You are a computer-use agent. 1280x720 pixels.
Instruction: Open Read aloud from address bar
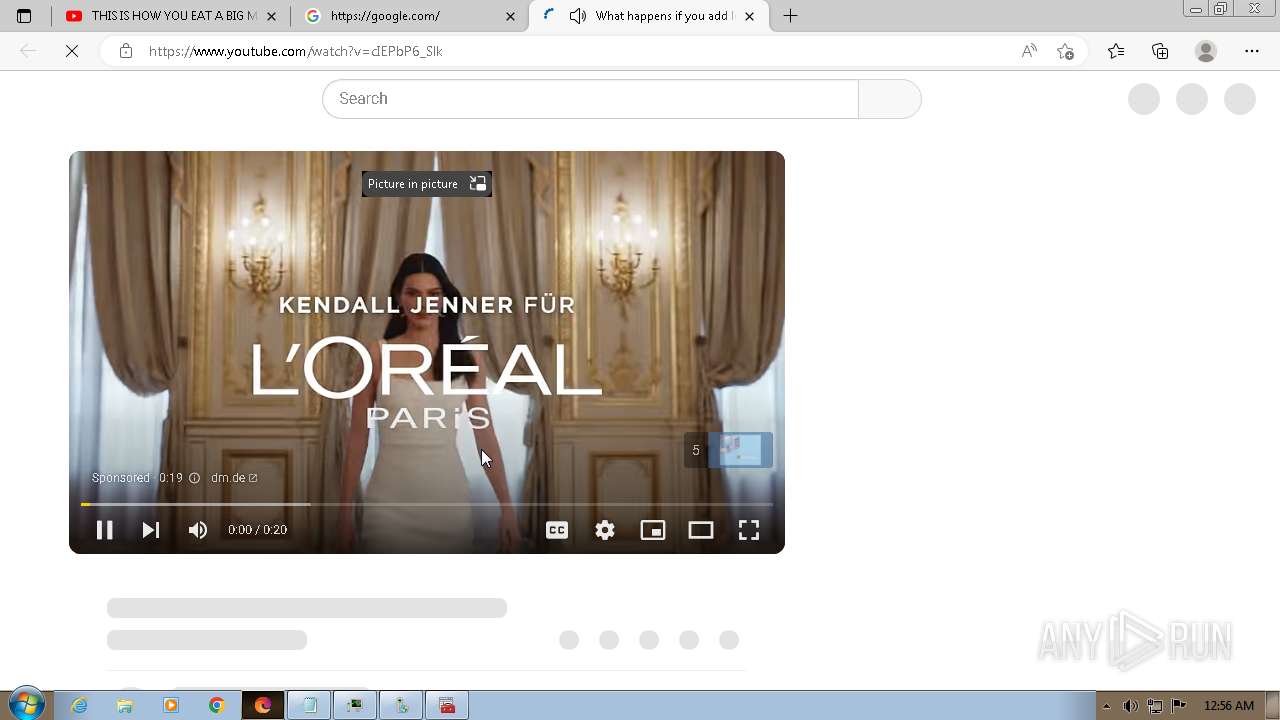[1029, 51]
